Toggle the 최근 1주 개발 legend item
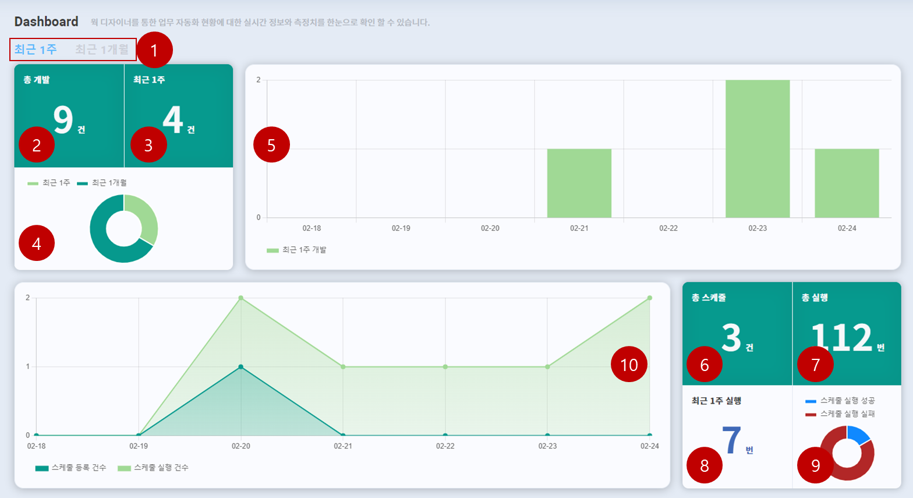913x498 pixels. (x=296, y=250)
